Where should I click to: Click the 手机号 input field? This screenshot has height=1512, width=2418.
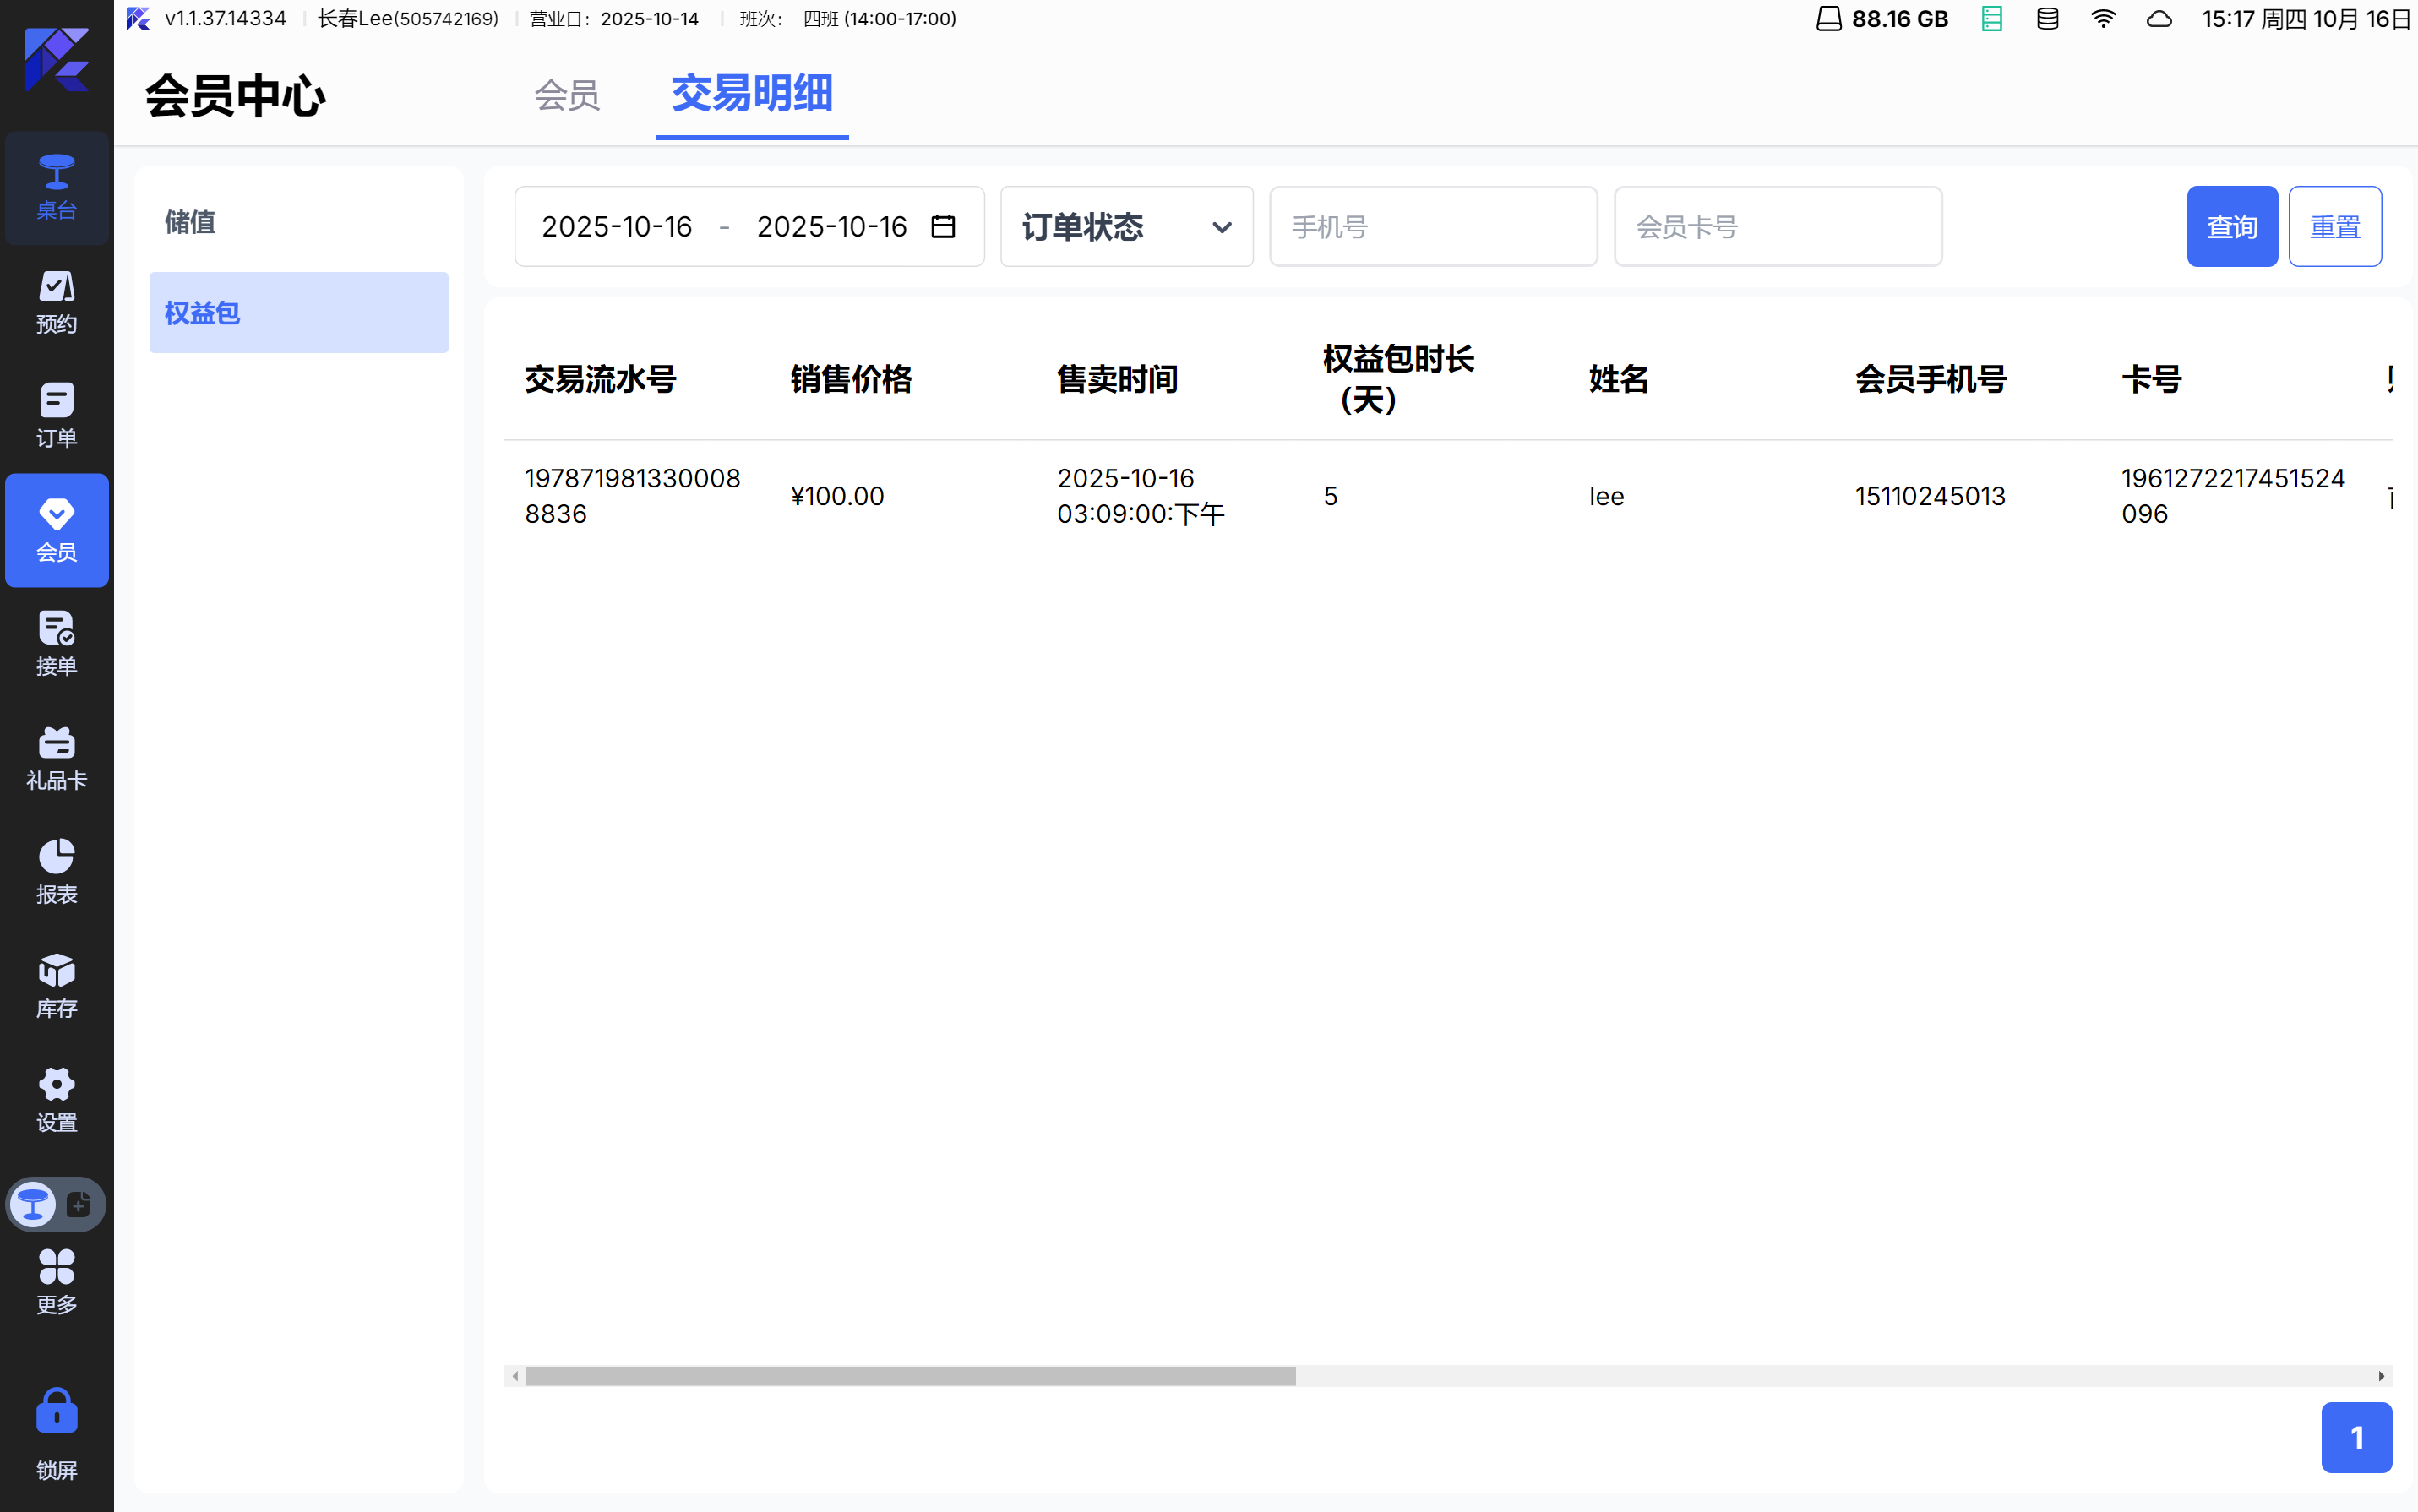[x=1432, y=227]
